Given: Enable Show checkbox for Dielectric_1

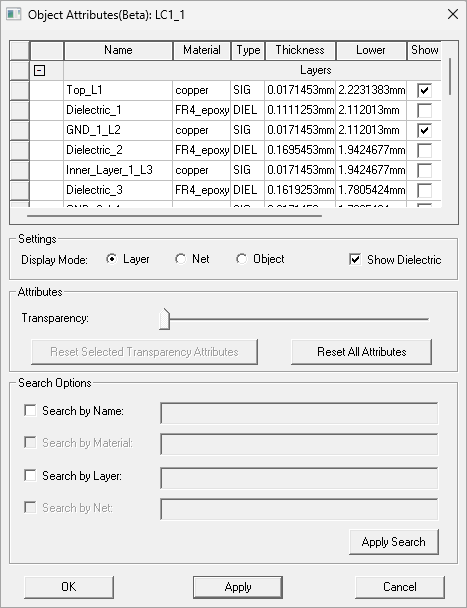Looking at the screenshot, I should click(424, 111).
